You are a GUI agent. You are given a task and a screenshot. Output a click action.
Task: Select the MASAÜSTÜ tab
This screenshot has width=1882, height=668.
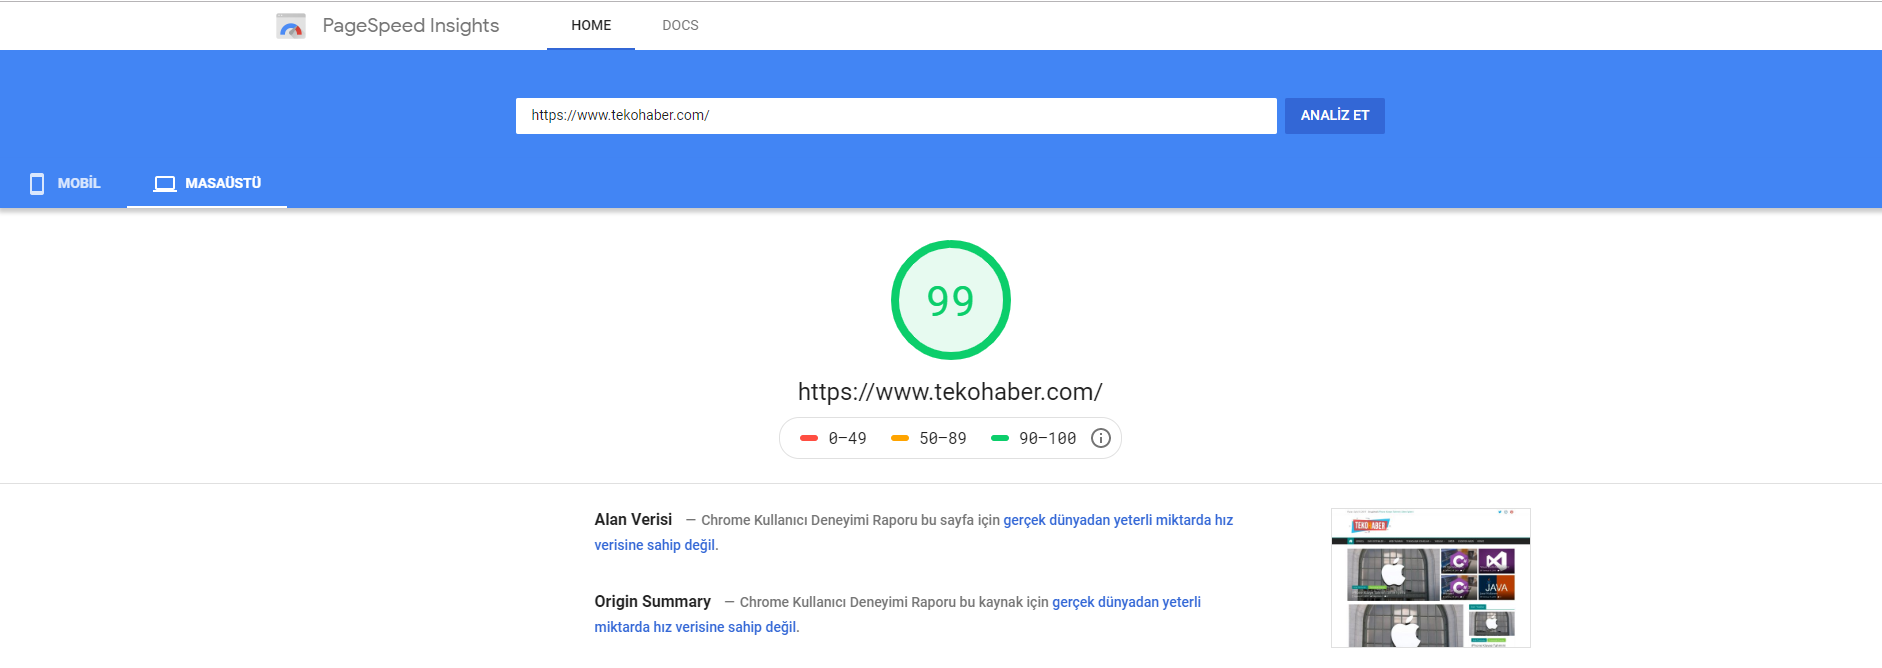point(207,183)
